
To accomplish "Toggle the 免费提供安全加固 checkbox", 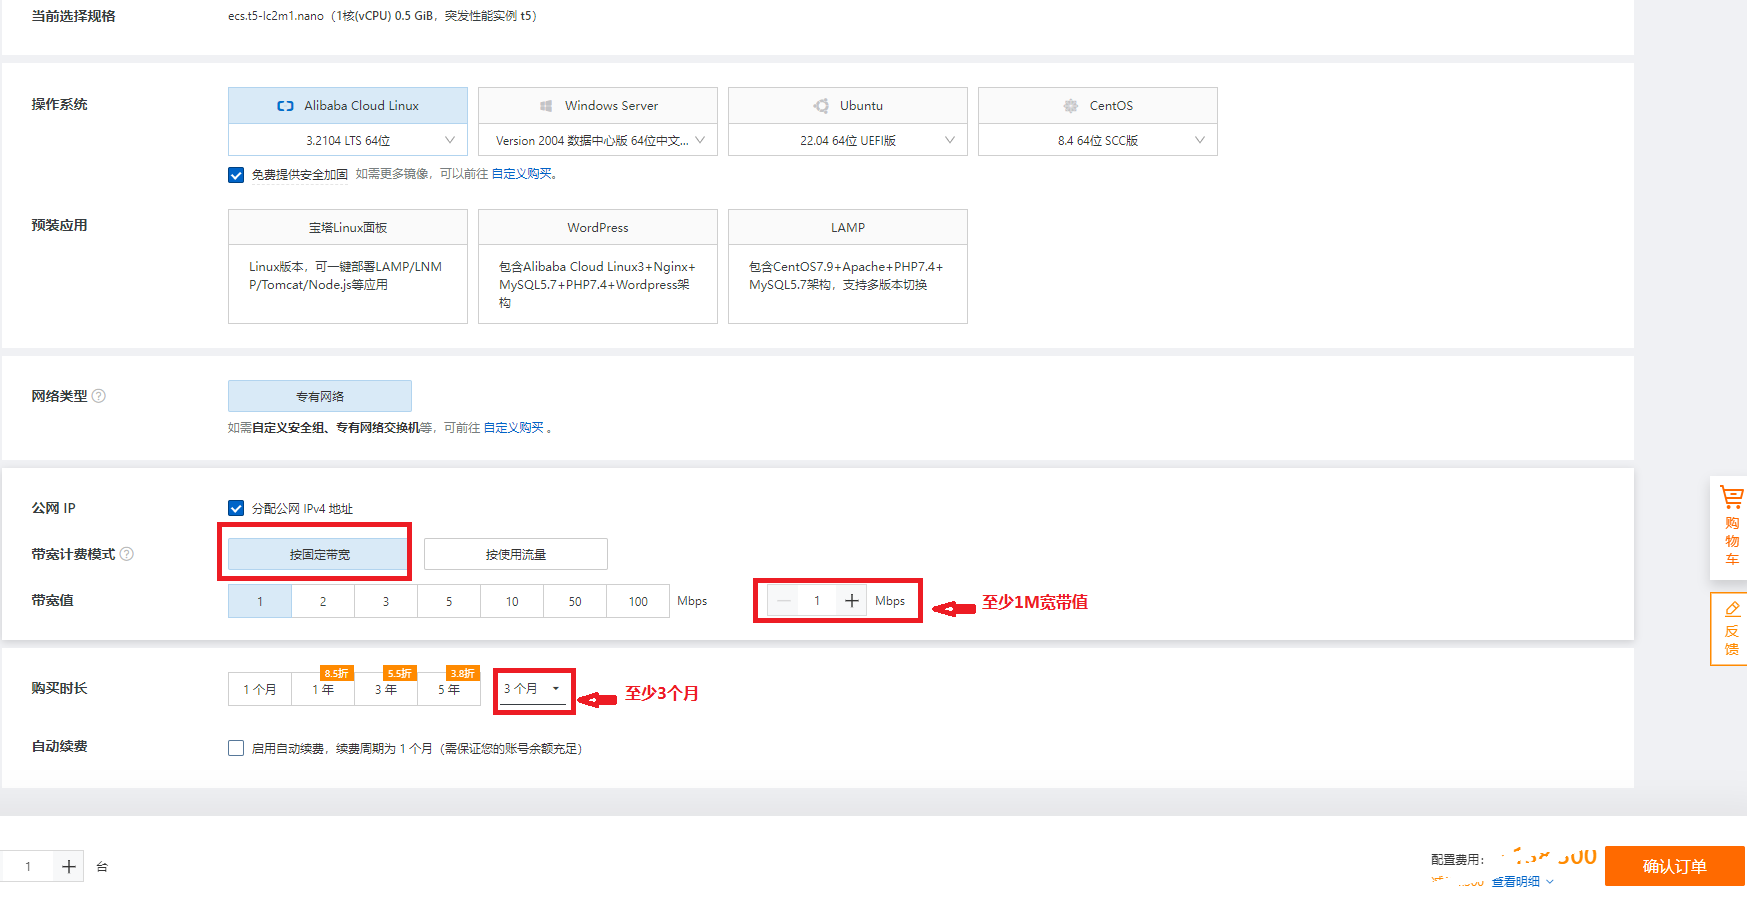I will coord(236,175).
